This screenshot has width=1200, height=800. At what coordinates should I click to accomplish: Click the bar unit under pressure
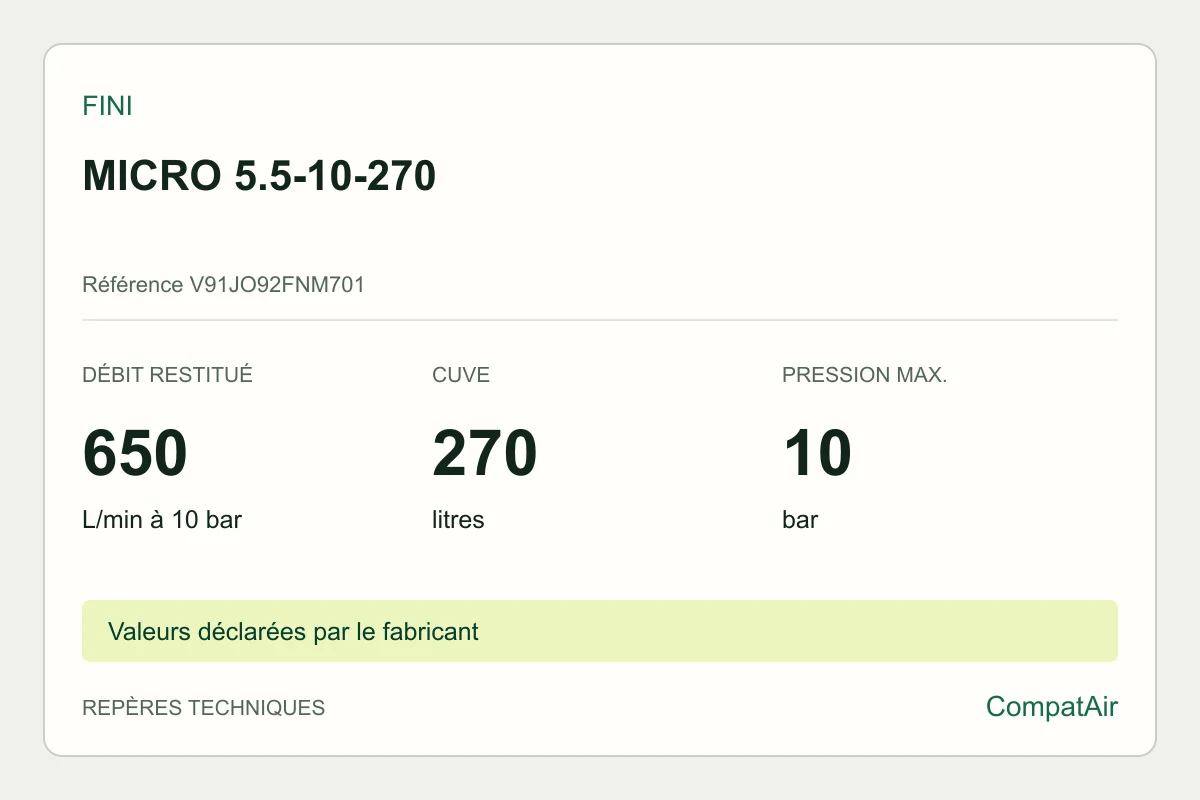(800, 520)
